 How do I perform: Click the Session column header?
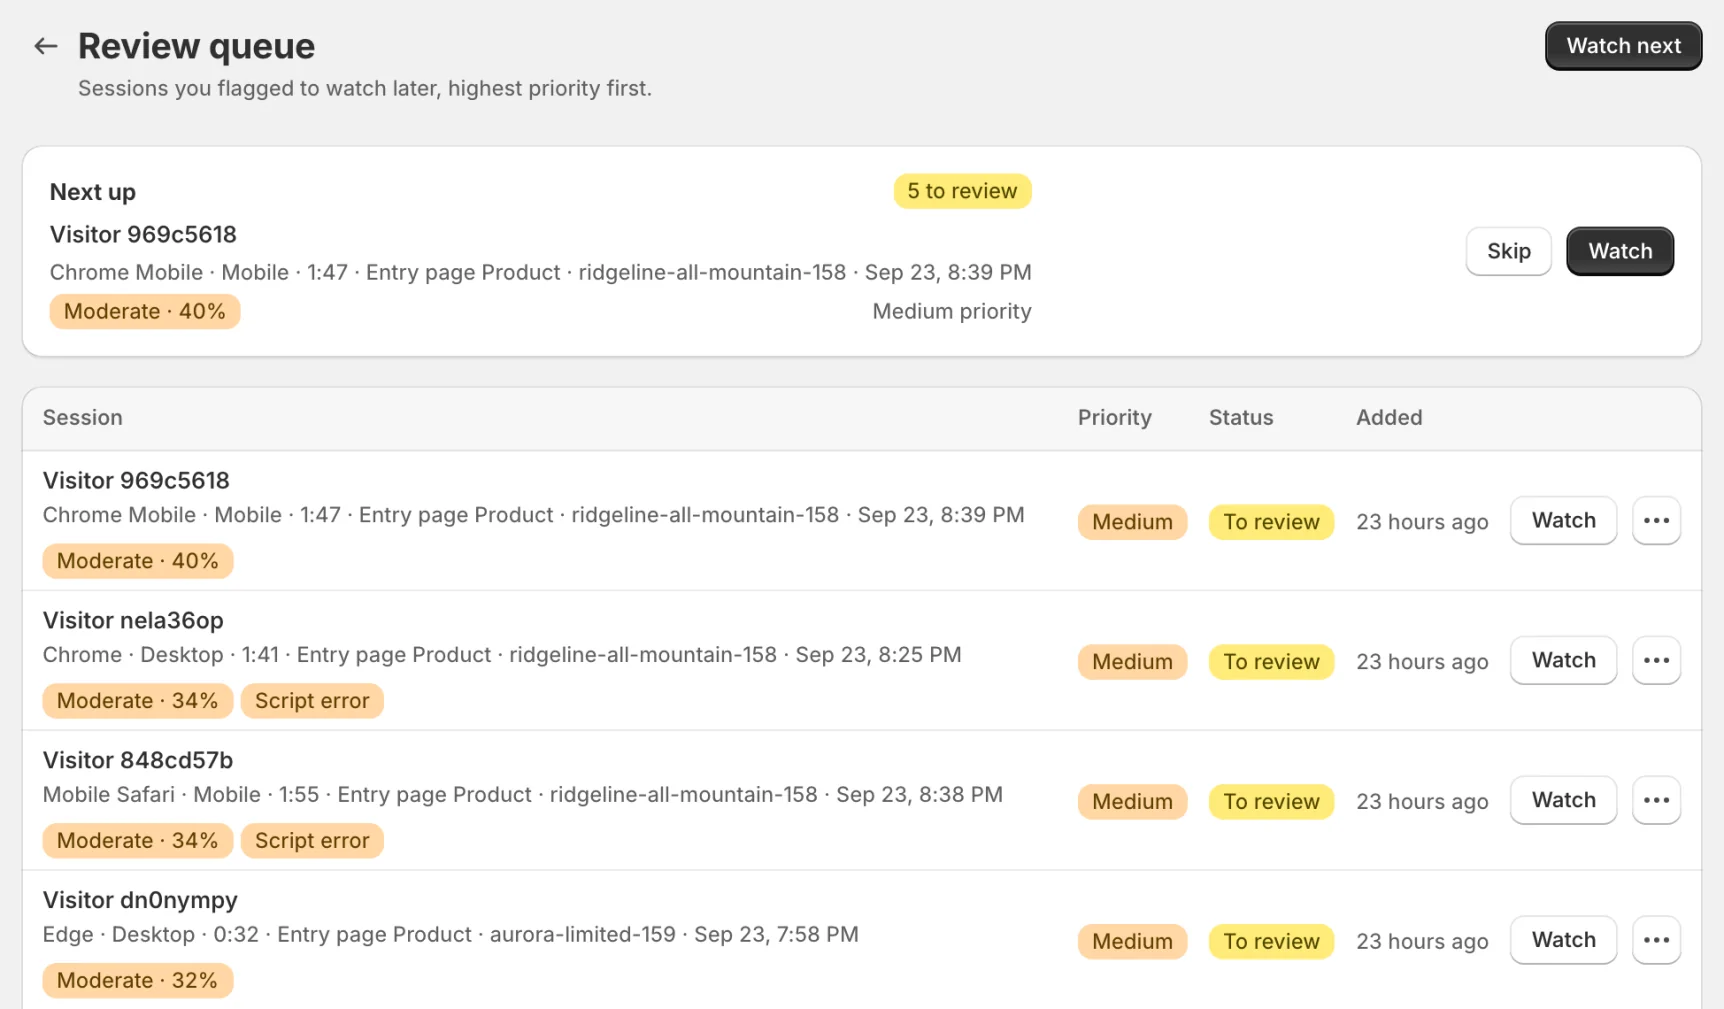[83, 418]
